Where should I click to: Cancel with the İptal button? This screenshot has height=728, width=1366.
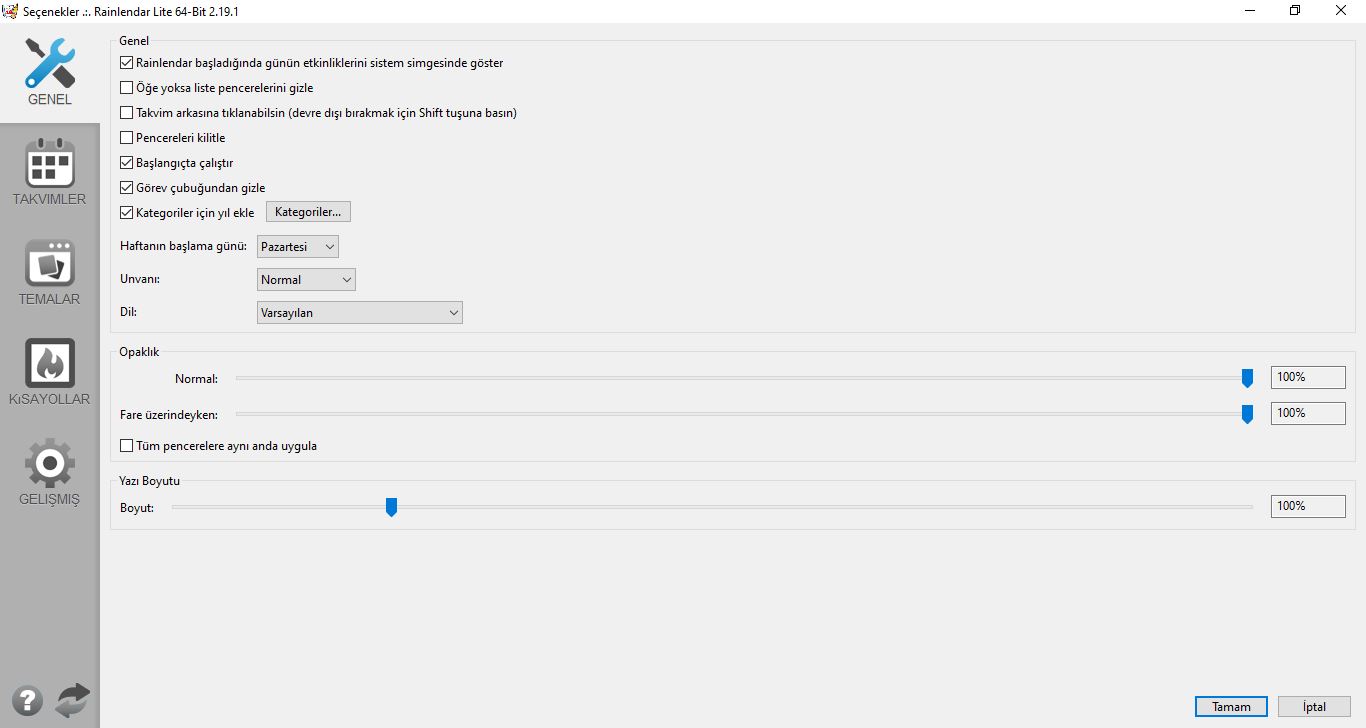(1314, 707)
